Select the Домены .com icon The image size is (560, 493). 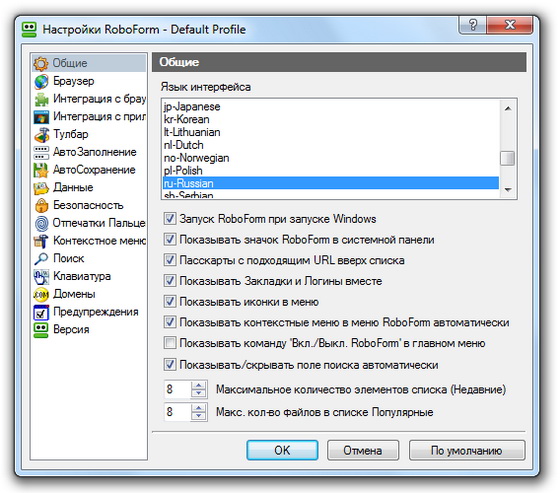(x=41, y=294)
